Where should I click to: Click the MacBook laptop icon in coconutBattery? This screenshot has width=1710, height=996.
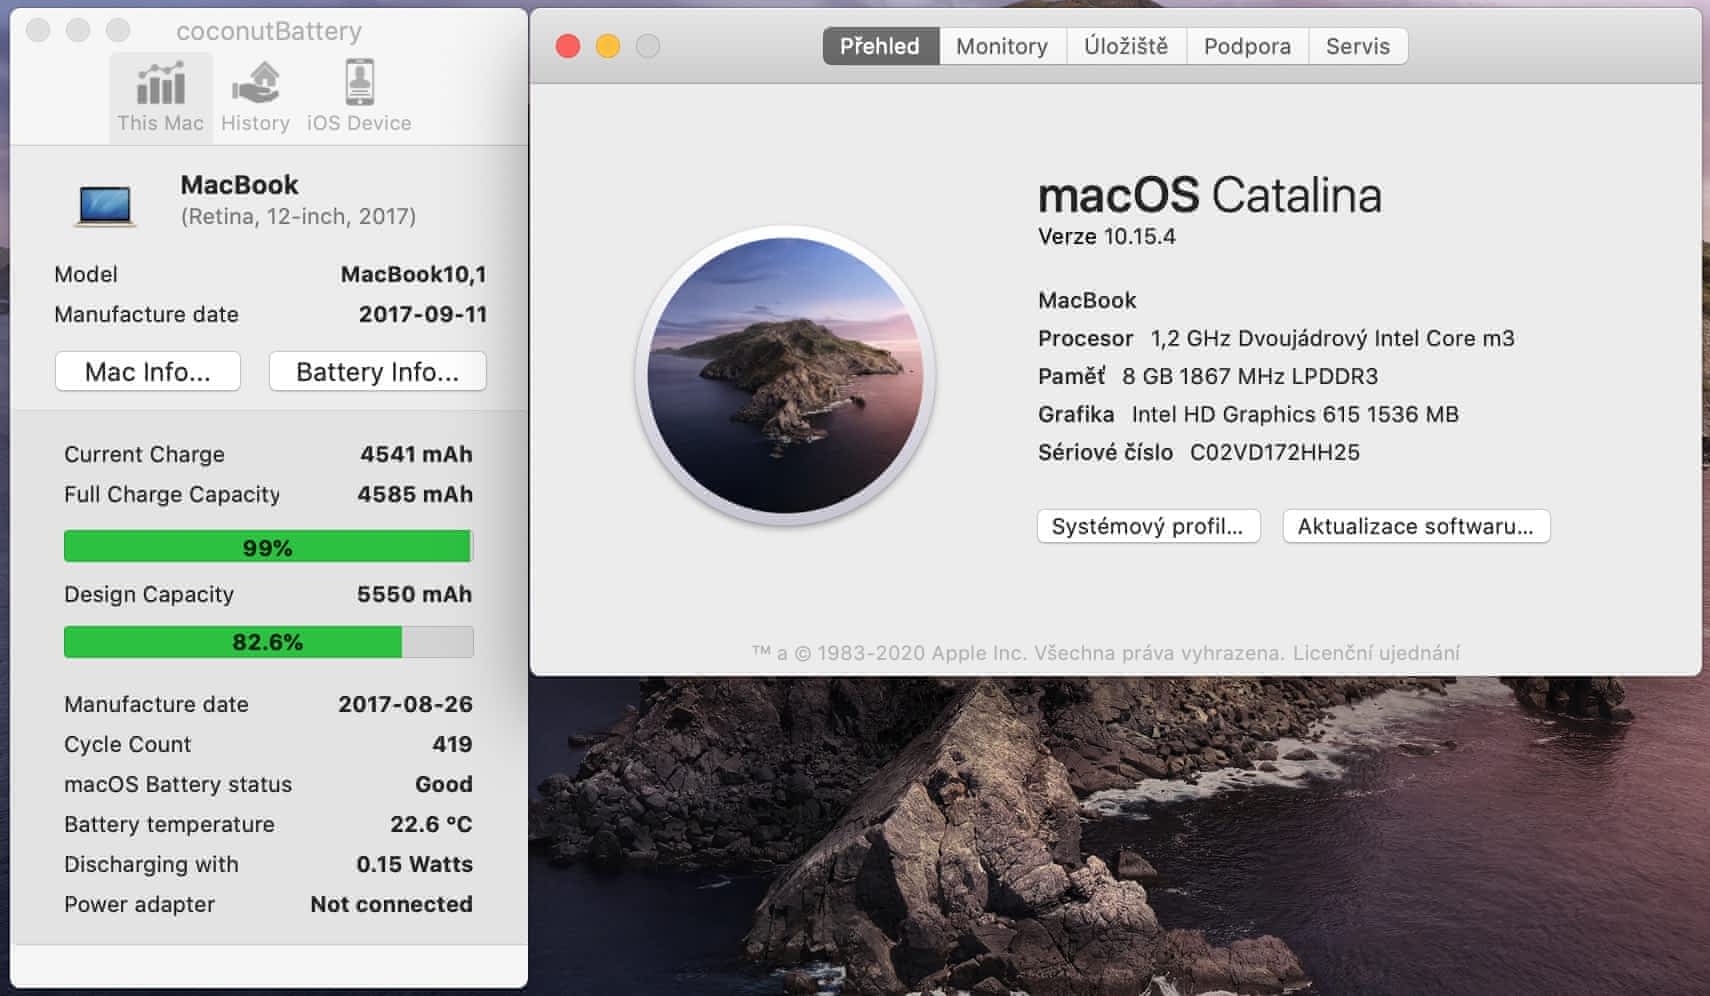point(105,205)
